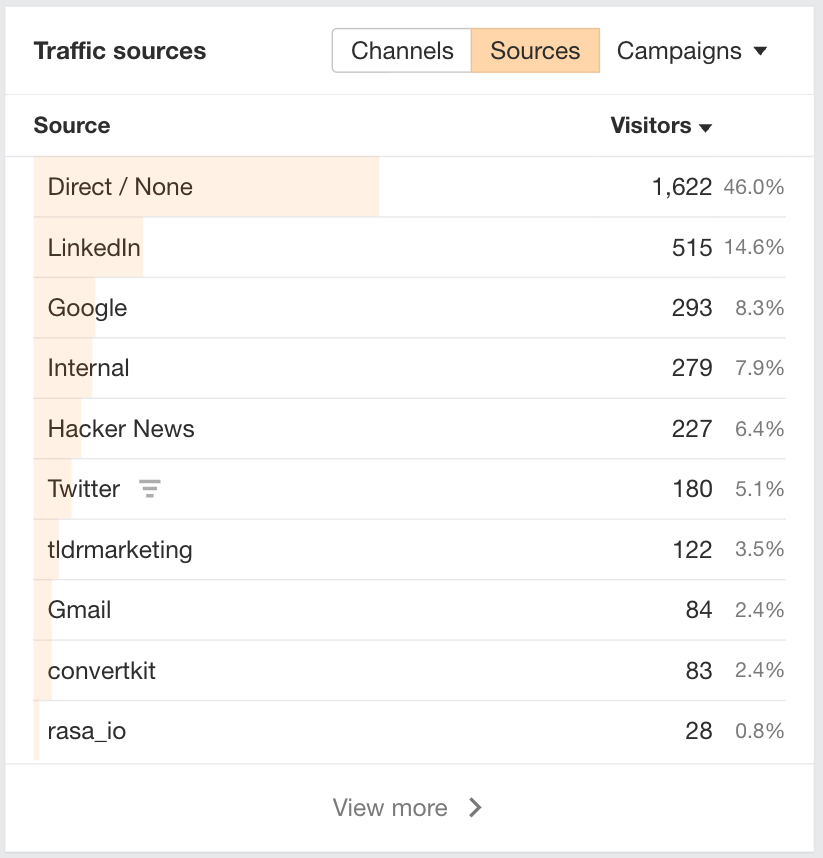Click the Visitors column header
823x858 pixels.
(648, 127)
